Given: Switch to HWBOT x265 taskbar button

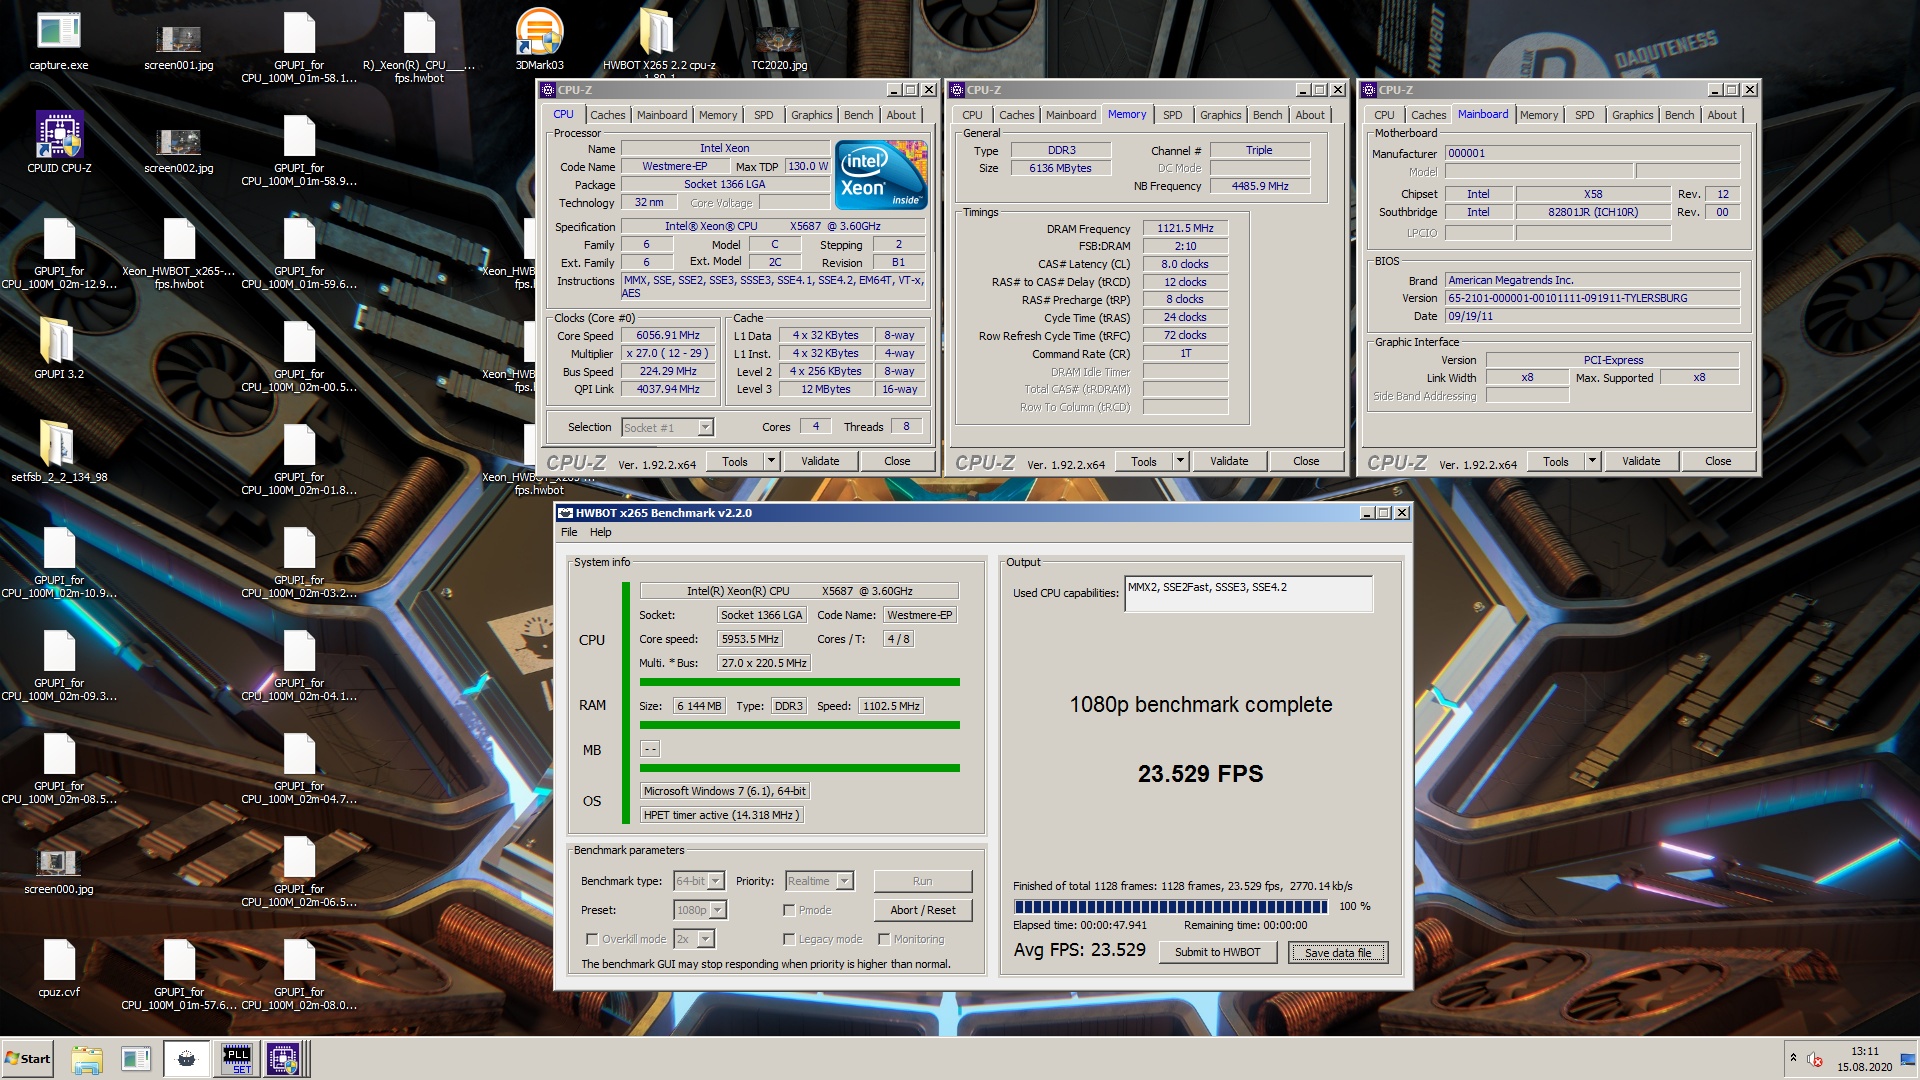Looking at the screenshot, I should click(186, 1059).
